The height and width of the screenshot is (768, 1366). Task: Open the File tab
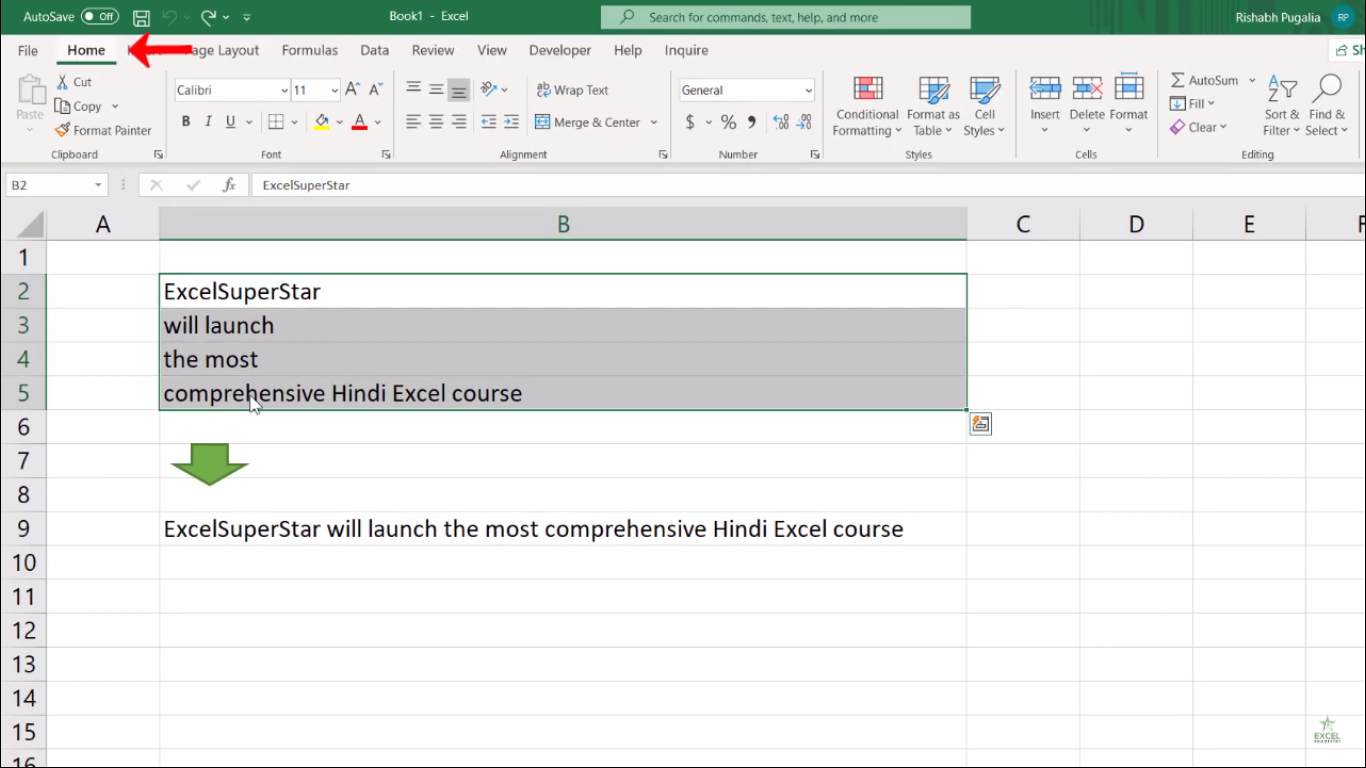click(x=28, y=50)
